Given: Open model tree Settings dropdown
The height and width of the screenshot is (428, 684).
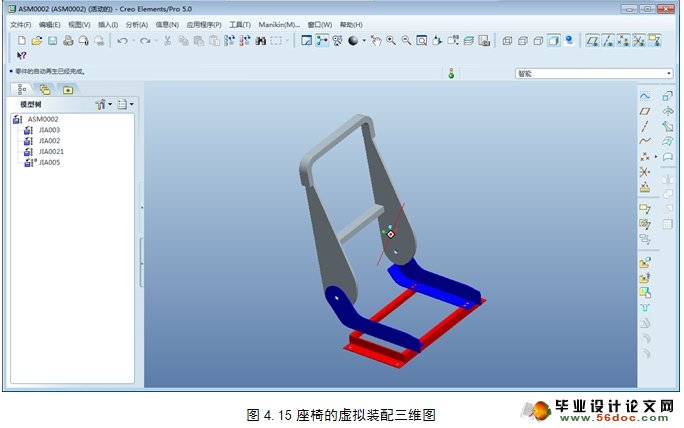Looking at the screenshot, I should pos(126,104).
